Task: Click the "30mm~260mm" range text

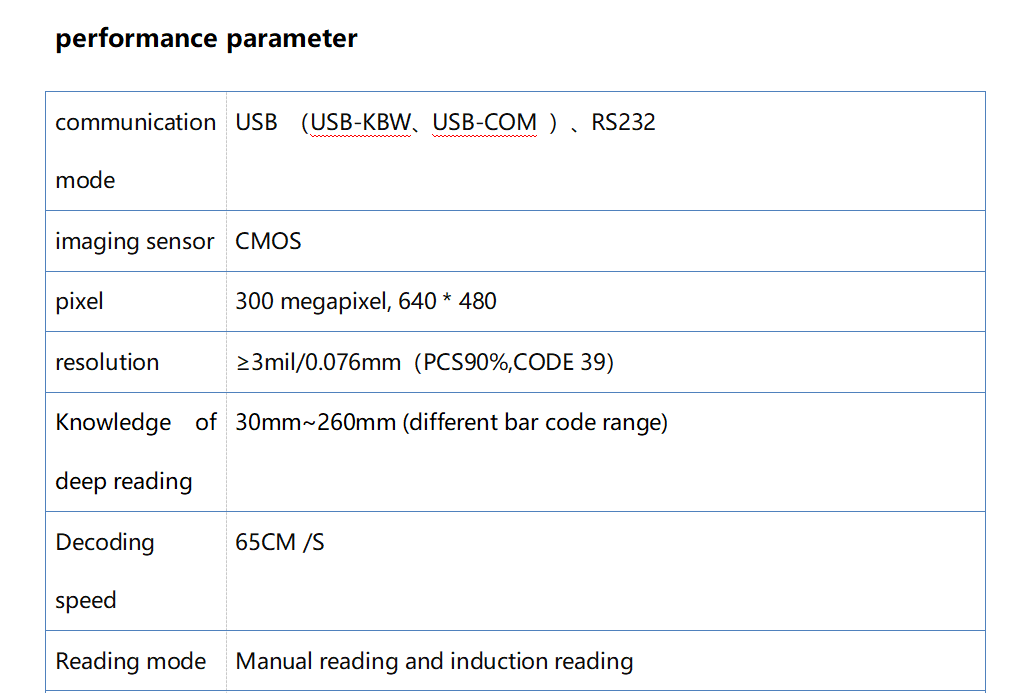Action: (x=316, y=422)
